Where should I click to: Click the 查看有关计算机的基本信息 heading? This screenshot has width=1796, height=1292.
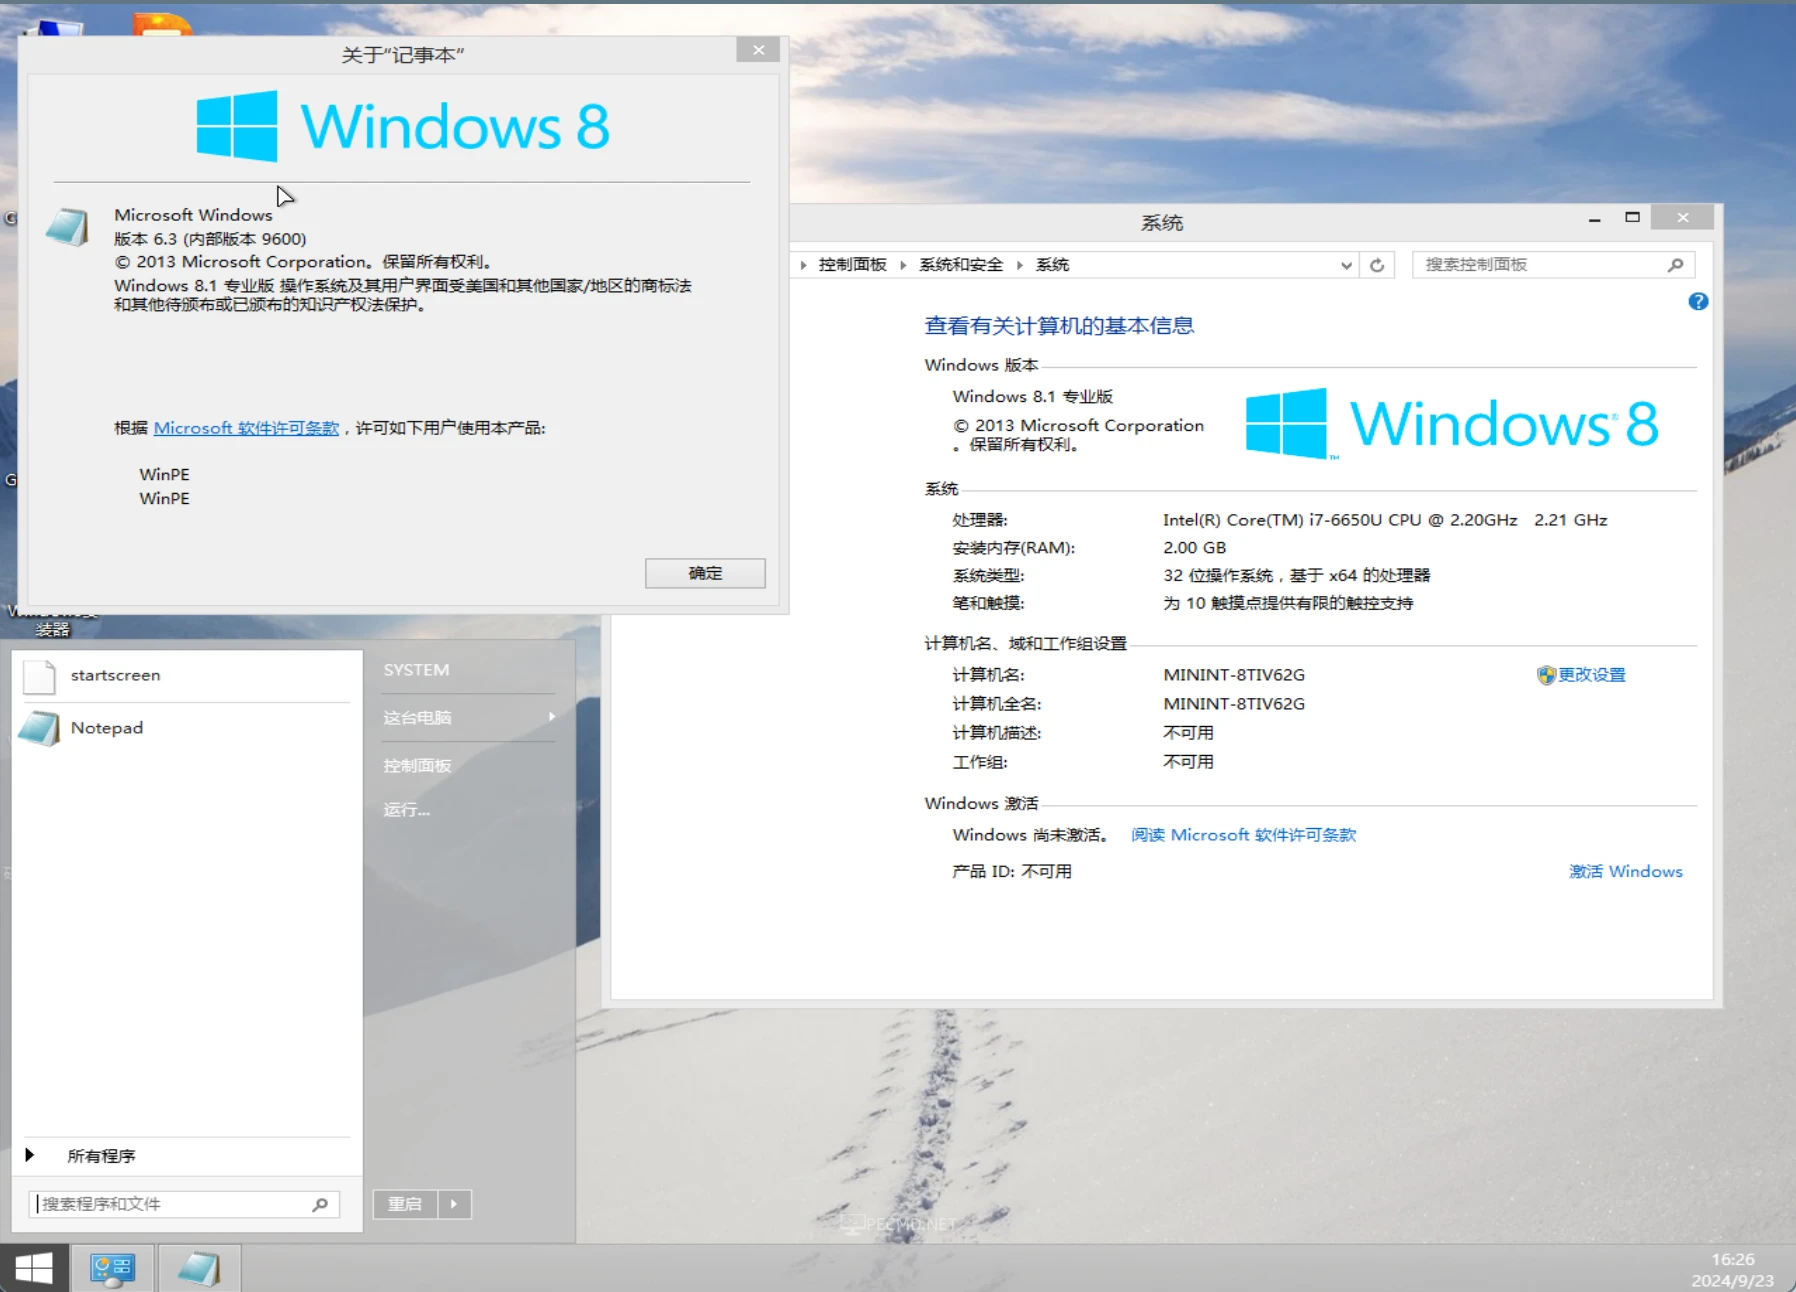click(1059, 326)
